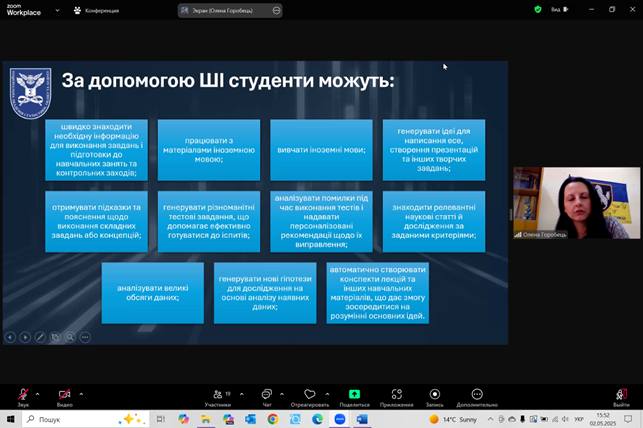Expand the audio options arrow next to Звук
Screen dimensions: 643x428
tap(37, 393)
